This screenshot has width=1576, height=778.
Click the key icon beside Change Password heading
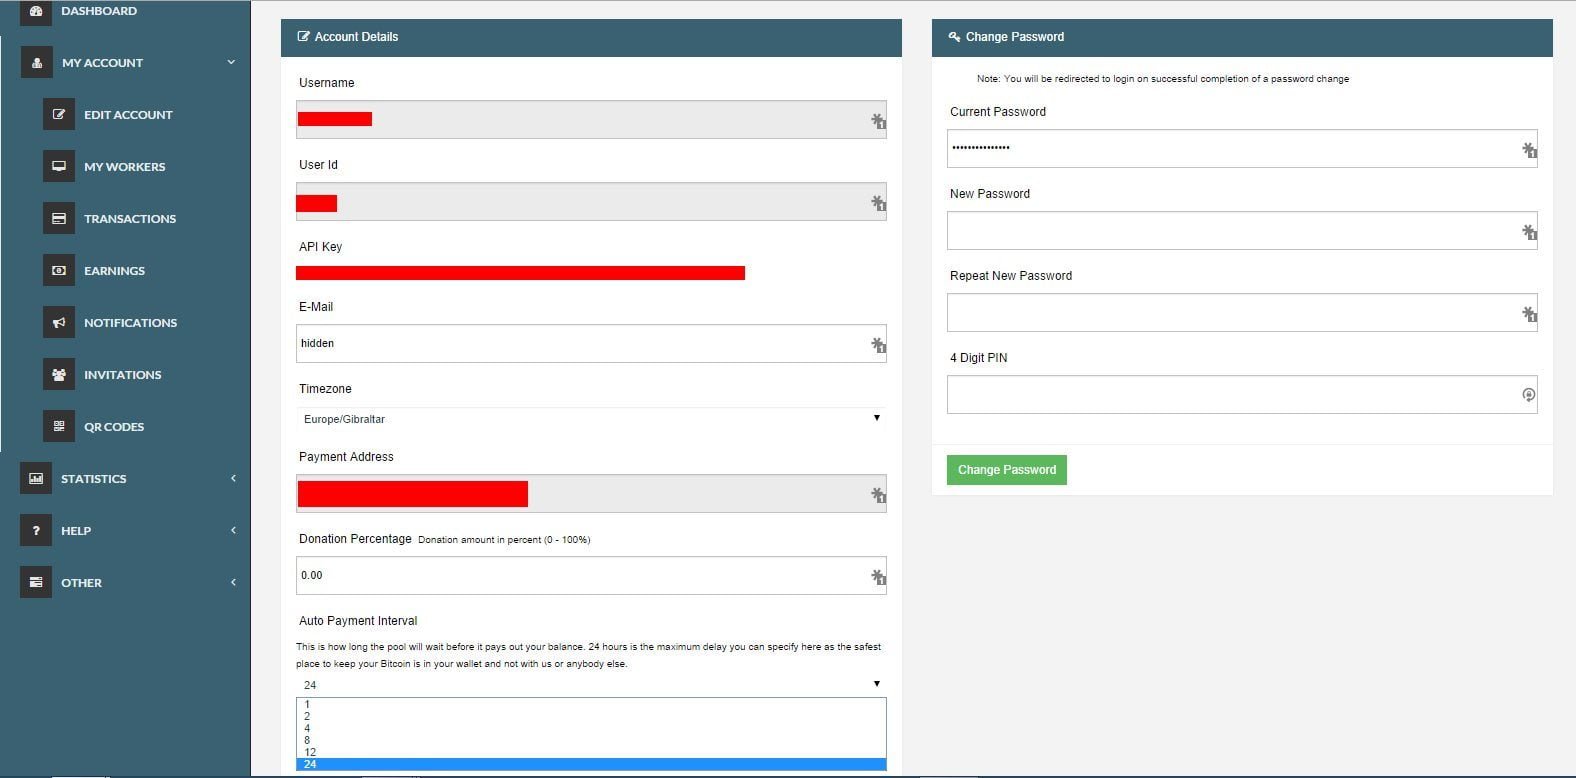954,37
